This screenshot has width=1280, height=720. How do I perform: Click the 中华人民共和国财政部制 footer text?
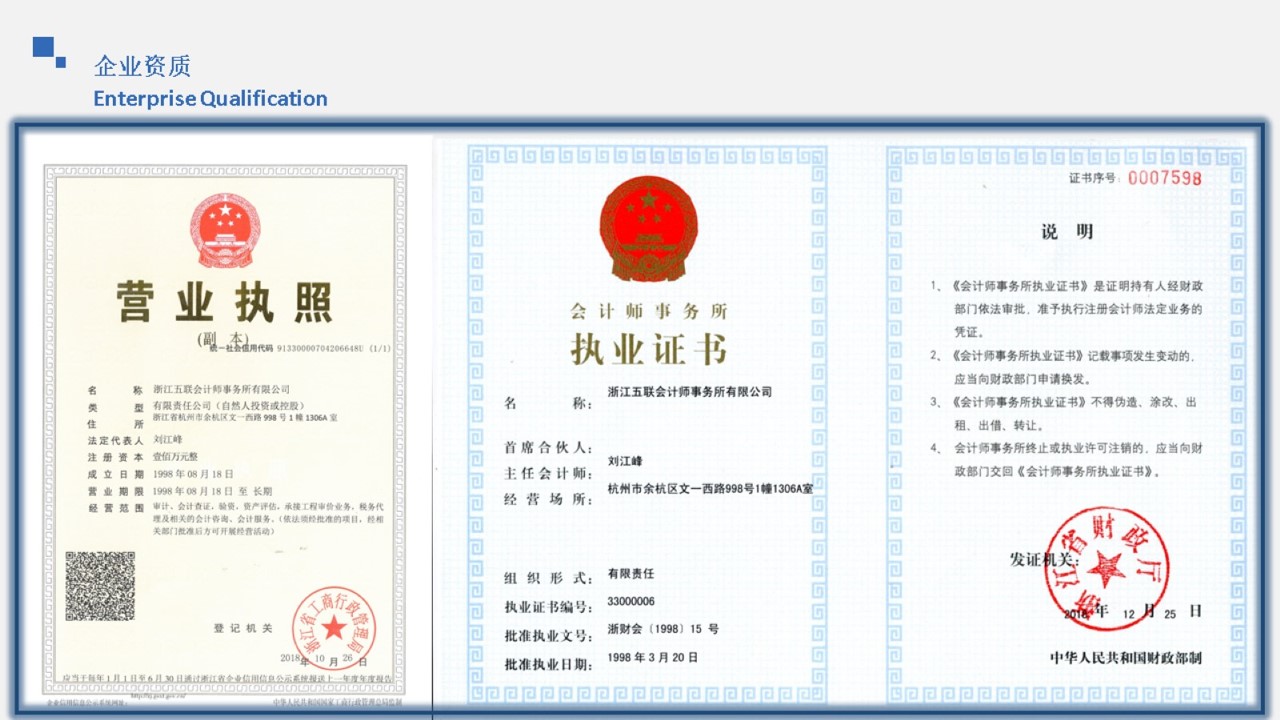tap(1125, 658)
